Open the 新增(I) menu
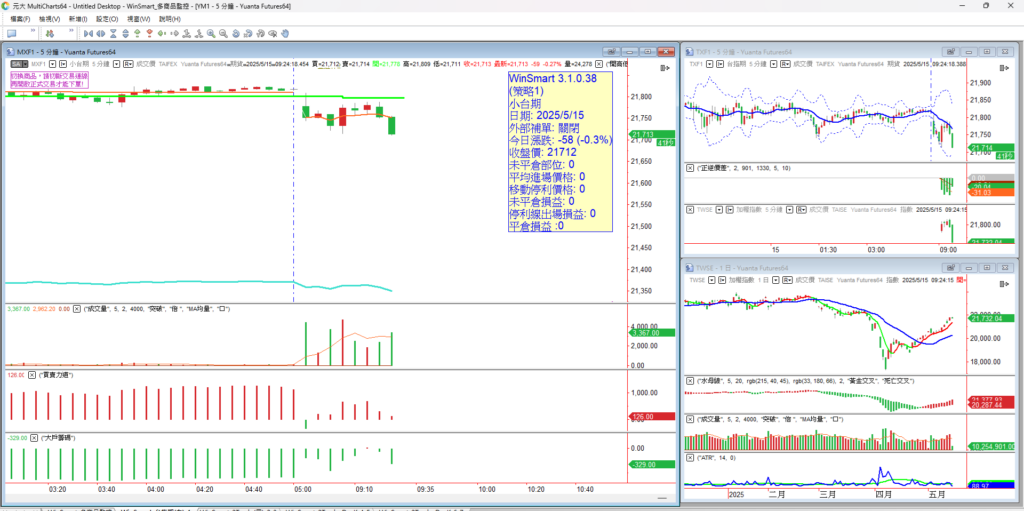Image resolution: width=1024 pixels, height=511 pixels. (x=77, y=19)
